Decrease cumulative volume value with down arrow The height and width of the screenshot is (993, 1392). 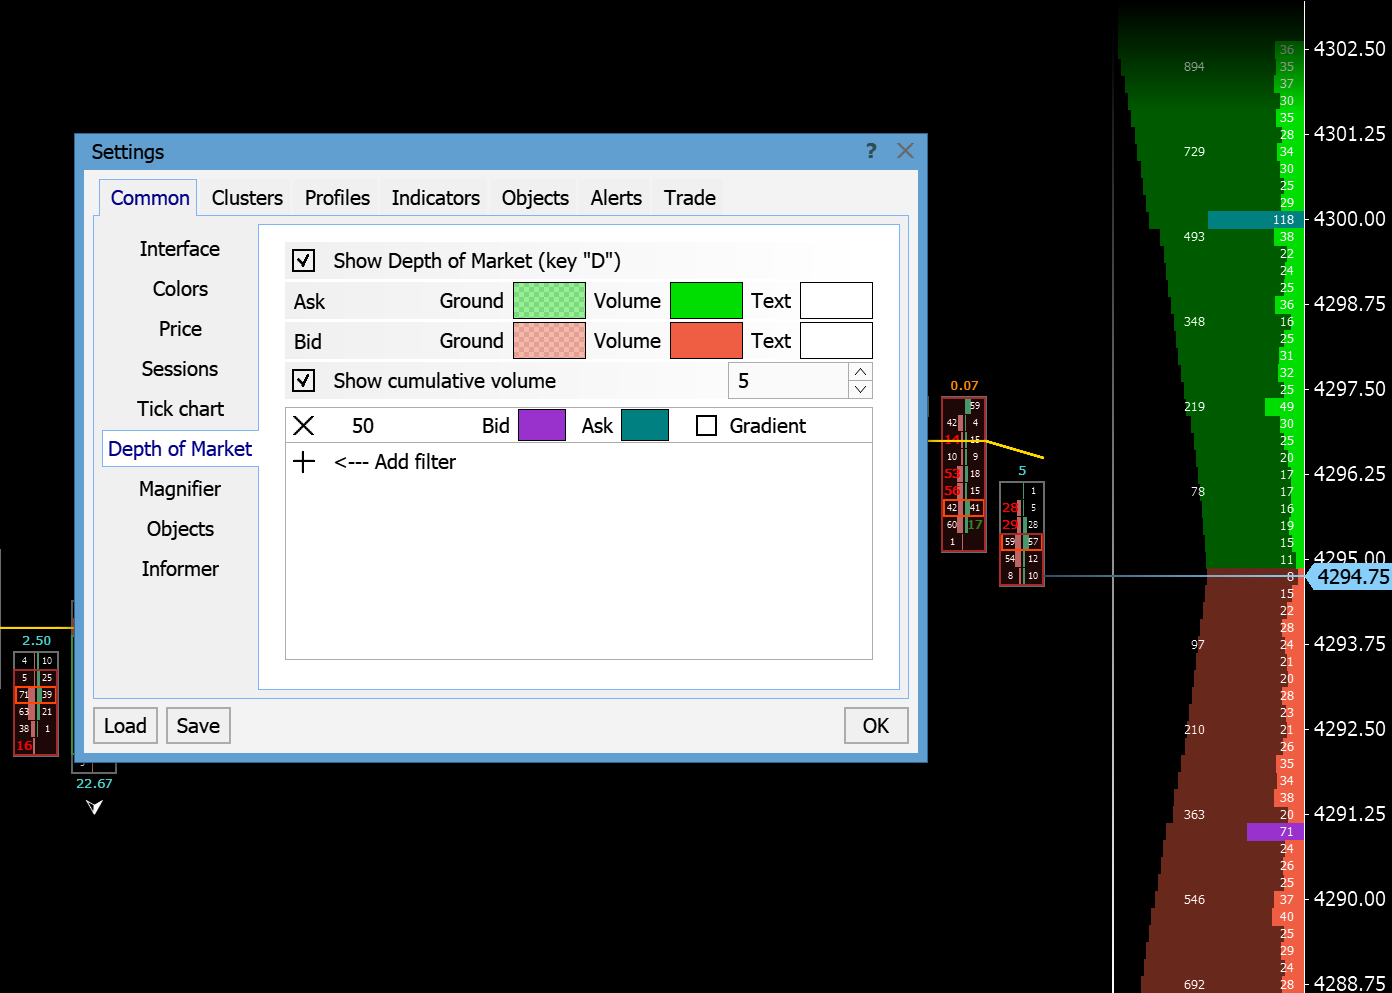pos(860,390)
